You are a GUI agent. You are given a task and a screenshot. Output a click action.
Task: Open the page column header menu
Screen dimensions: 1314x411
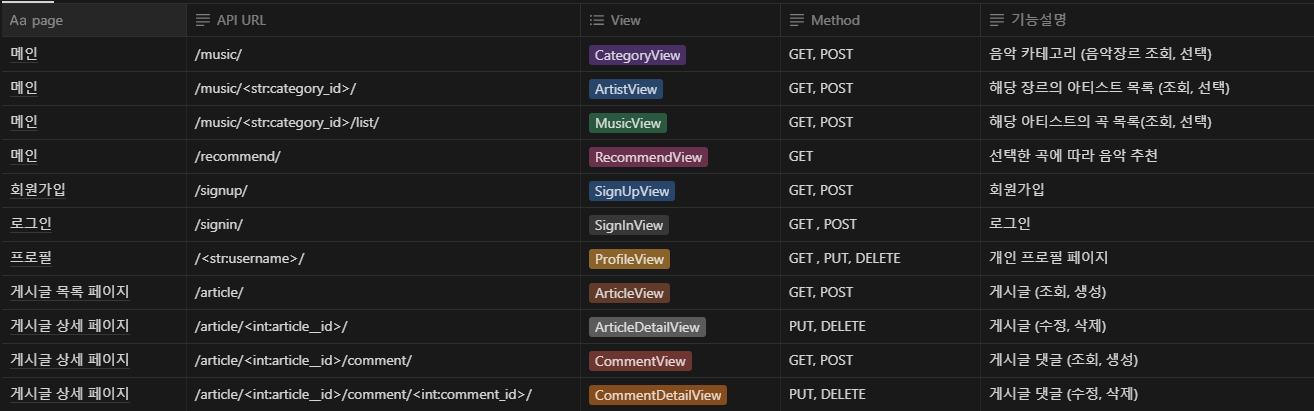click(x=93, y=20)
